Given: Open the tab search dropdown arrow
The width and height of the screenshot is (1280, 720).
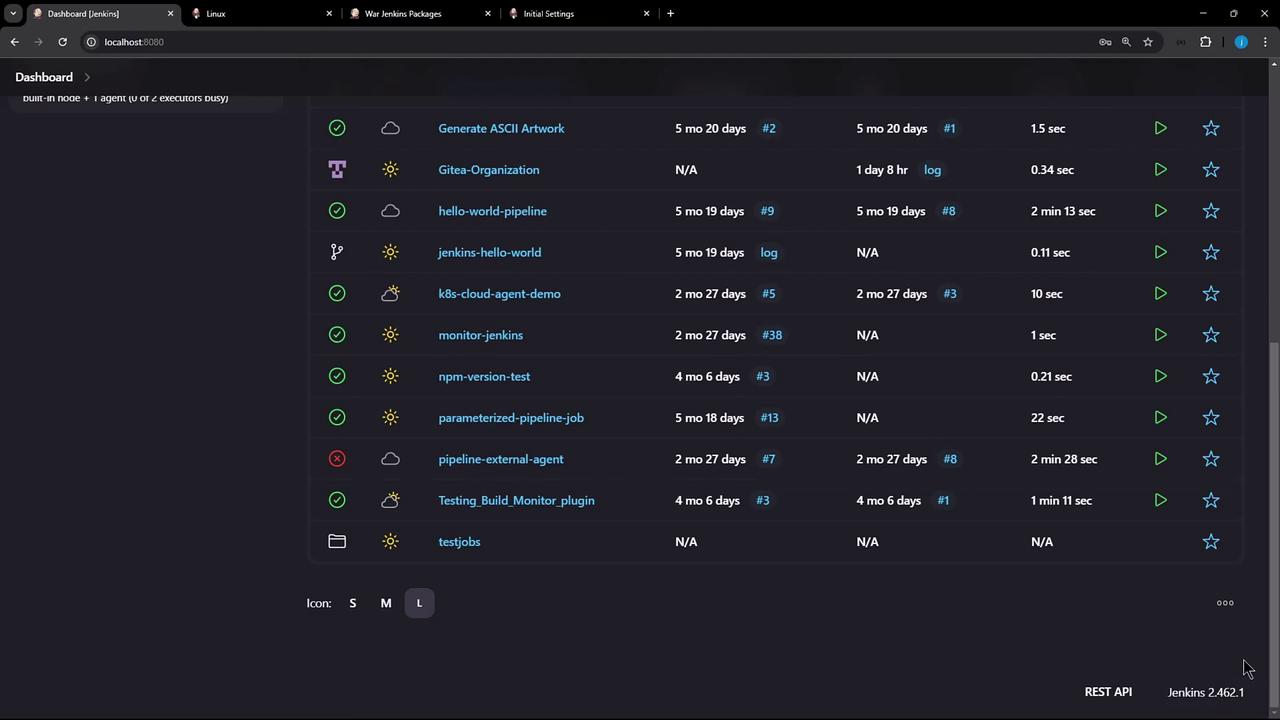Looking at the screenshot, I should [13, 14].
